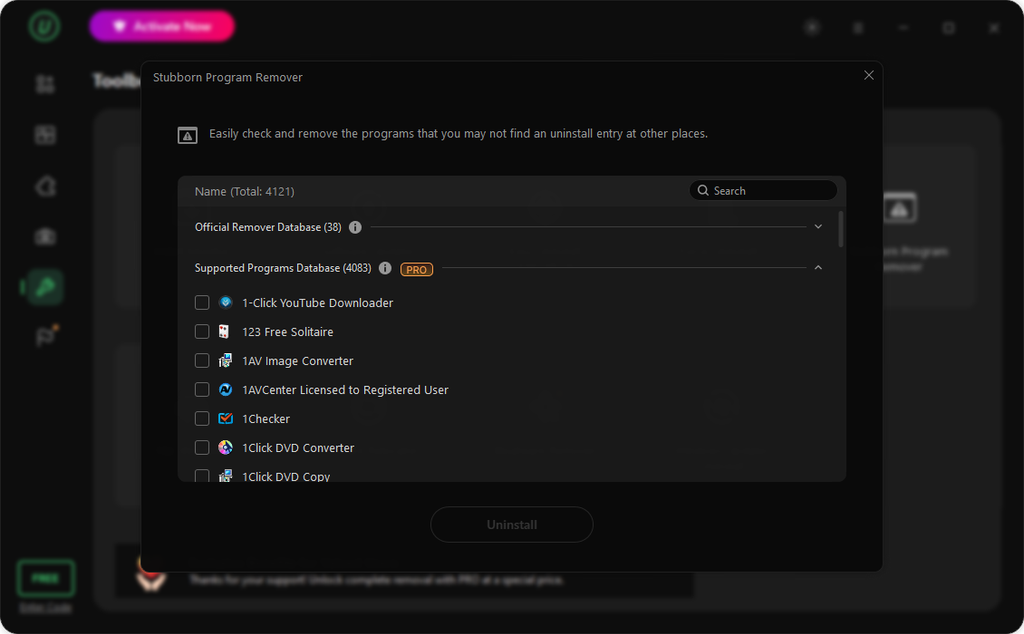Viewport: 1024px width, 634px height.
Task: Click the "1AV Image Converter" list entry name
Action: click(298, 361)
